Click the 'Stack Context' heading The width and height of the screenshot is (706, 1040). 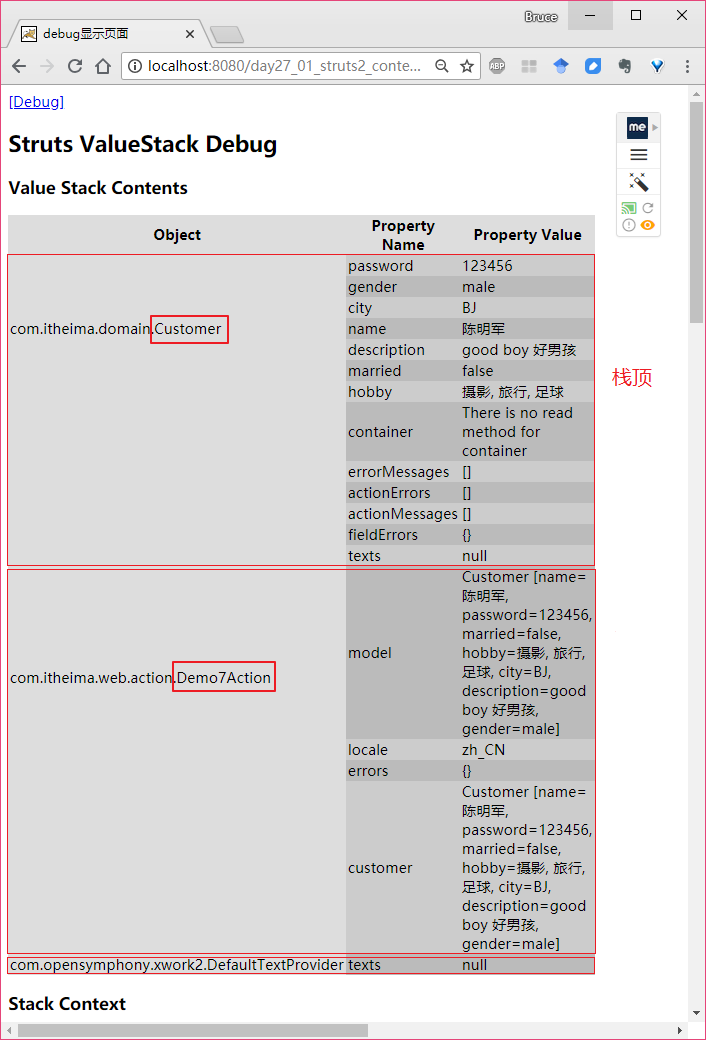point(67,1004)
